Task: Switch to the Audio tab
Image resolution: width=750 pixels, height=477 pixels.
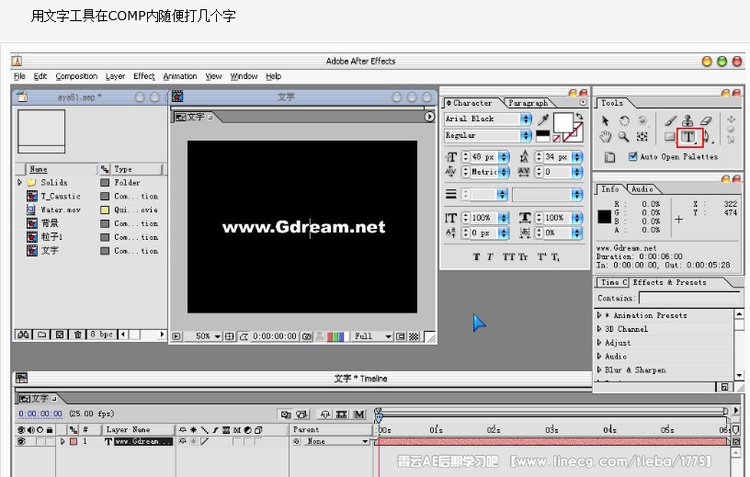Action: (642, 189)
